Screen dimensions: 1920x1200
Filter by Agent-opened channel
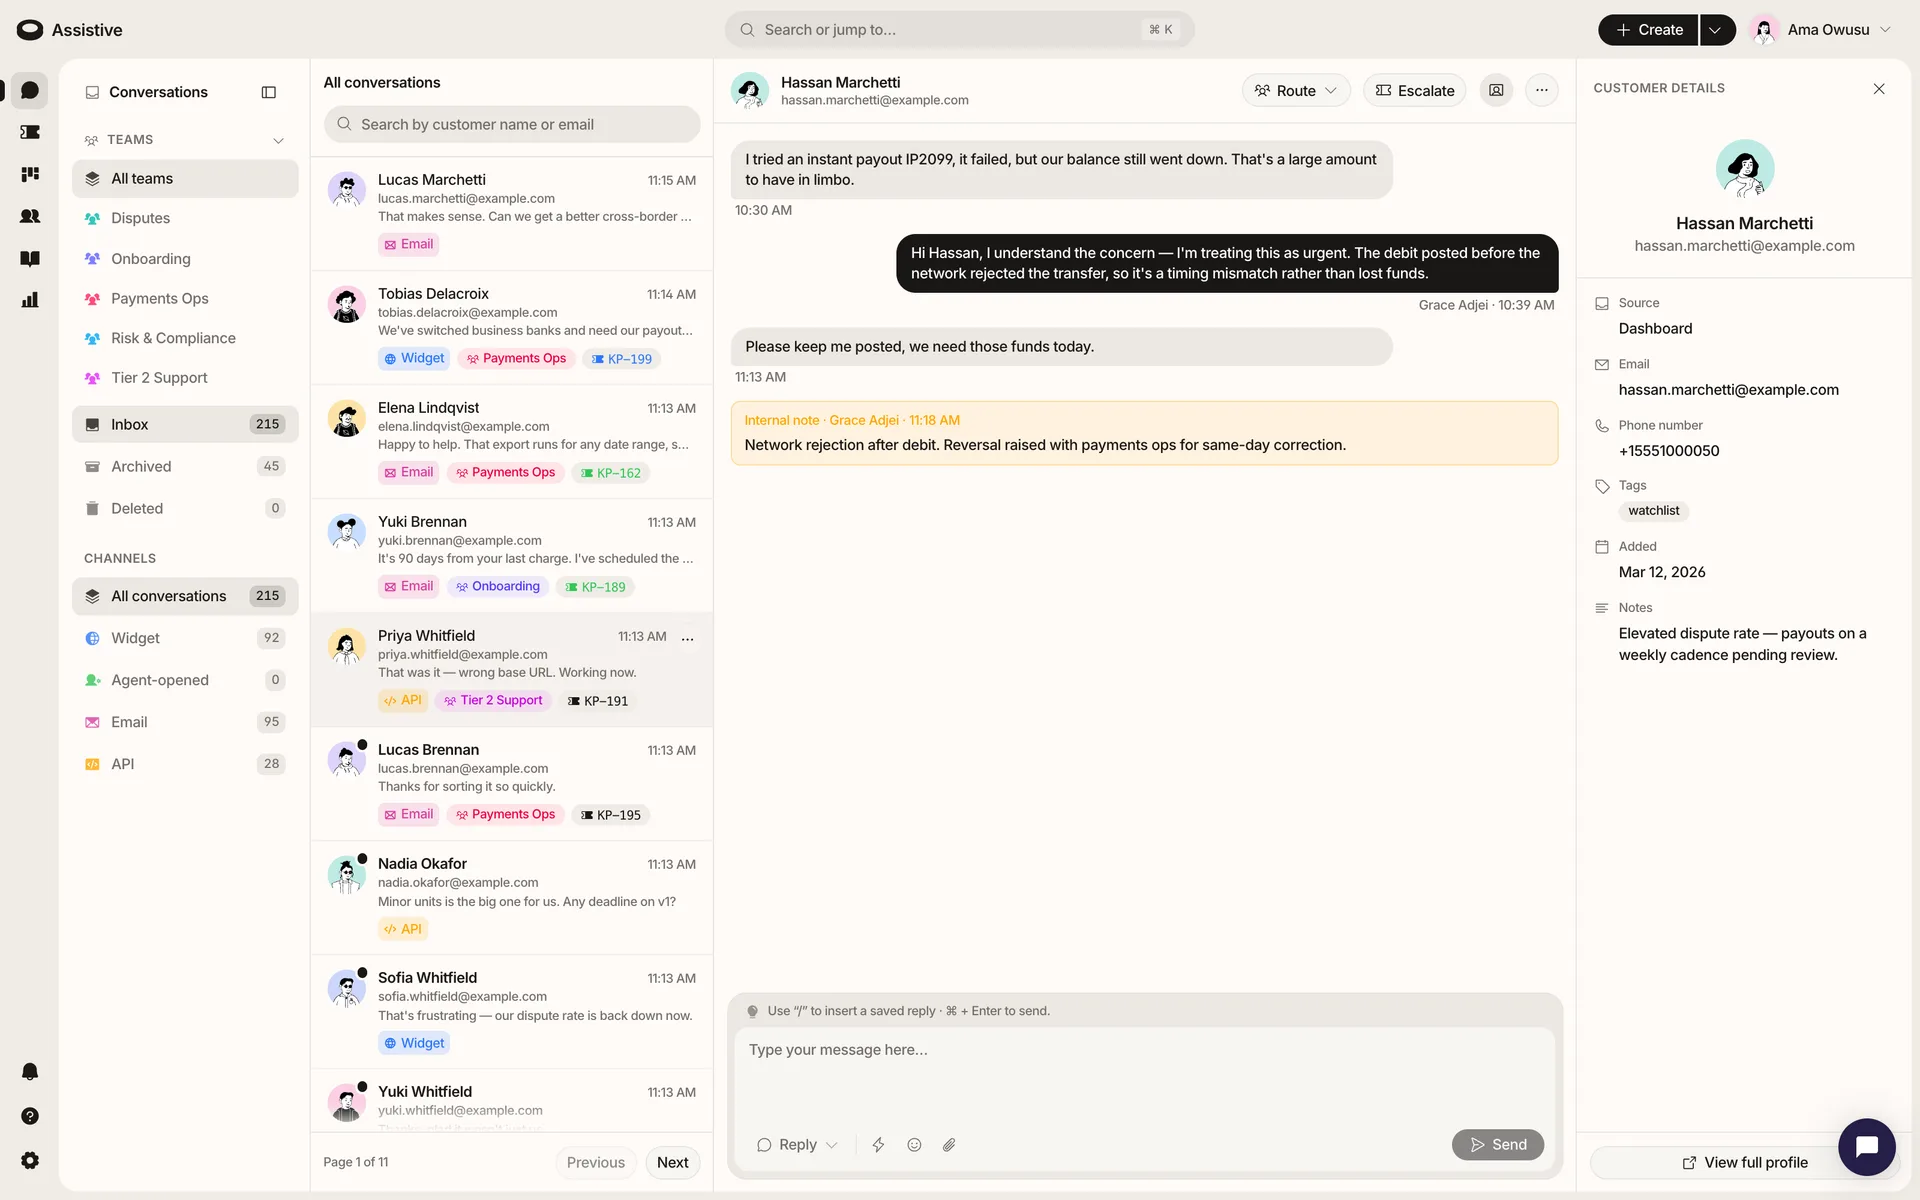[x=185, y=680]
